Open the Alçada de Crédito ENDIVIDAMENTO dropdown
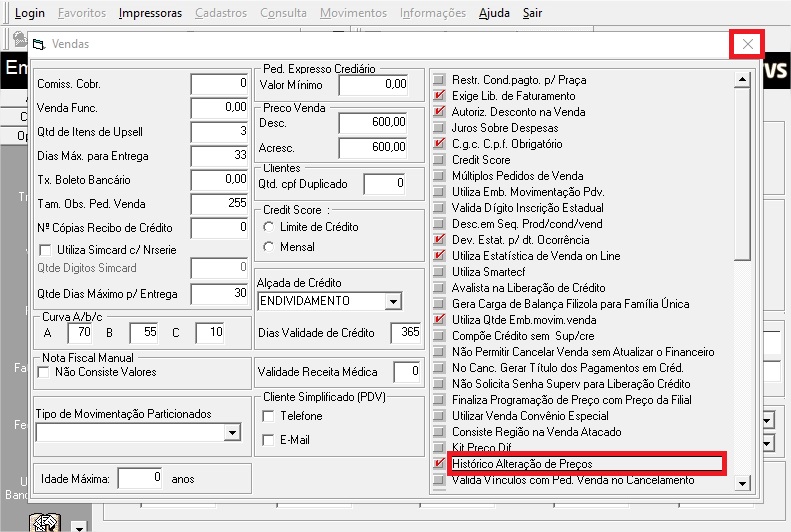Image resolution: width=791 pixels, height=532 pixels. [x=393, y=302]
